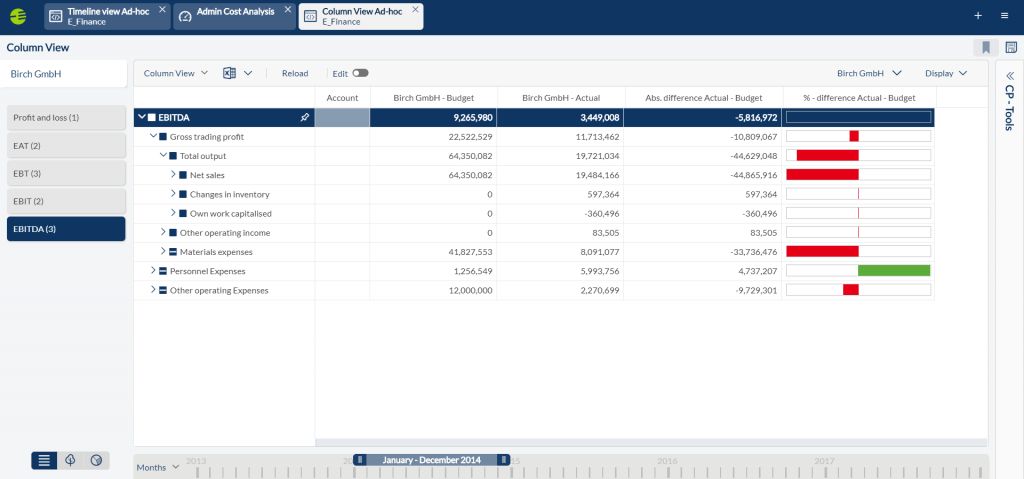Click the left handle of timeline range
Image resolution: width=1024 pixels, height=479 pixels.
pos(360,460)
